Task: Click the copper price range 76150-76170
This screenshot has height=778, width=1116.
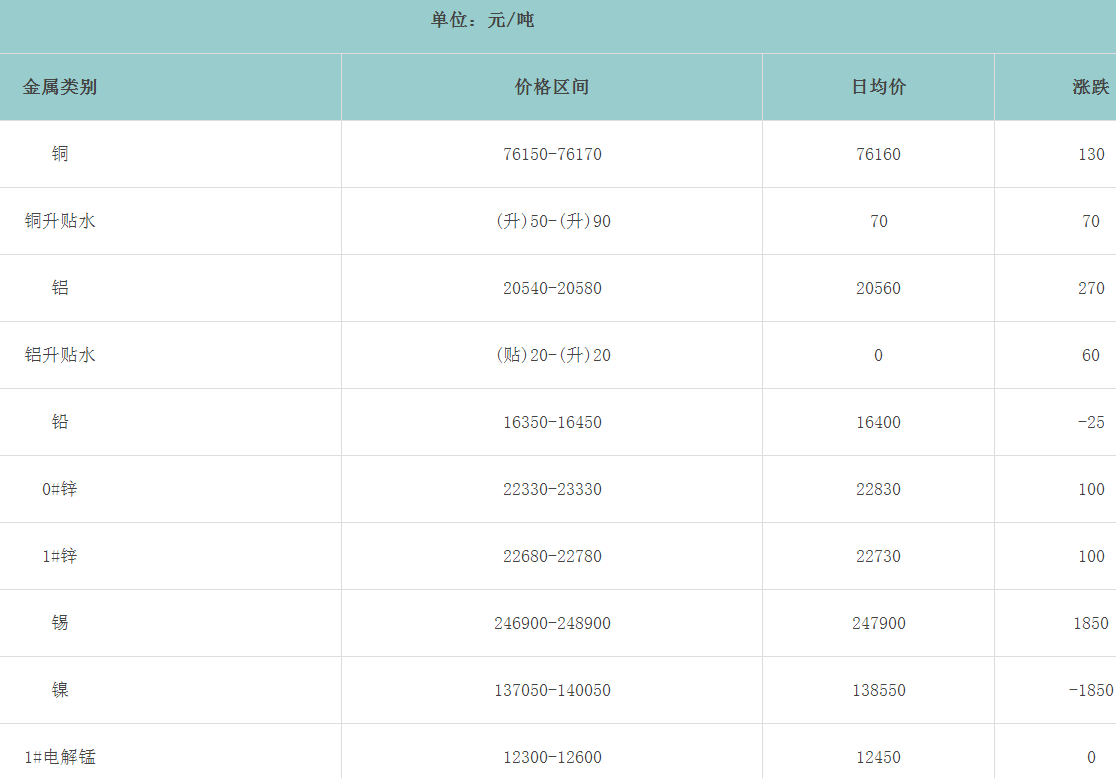Action: (552, 154)
